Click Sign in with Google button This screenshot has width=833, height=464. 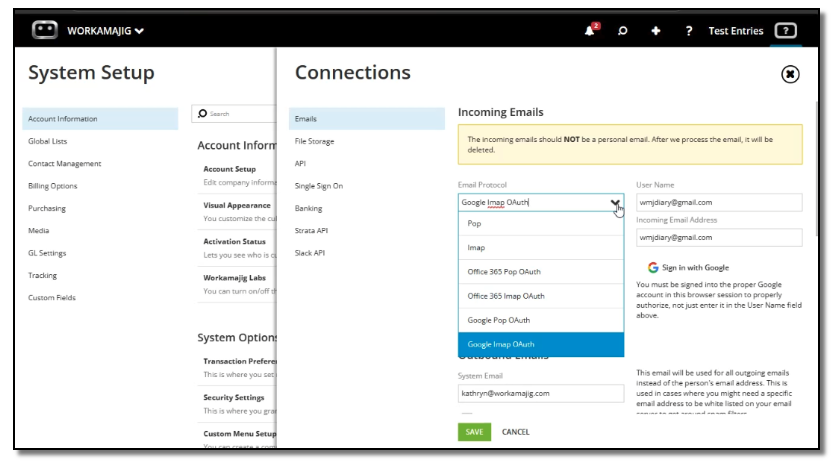688,267
